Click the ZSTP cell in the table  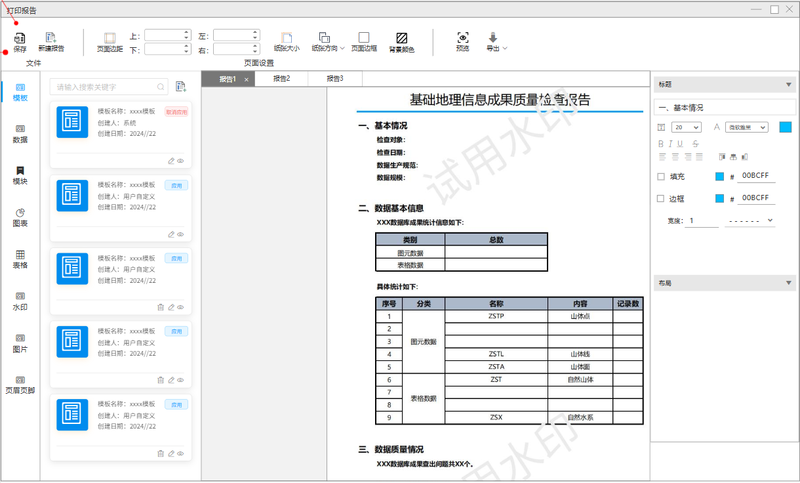[x=496, y=316]
